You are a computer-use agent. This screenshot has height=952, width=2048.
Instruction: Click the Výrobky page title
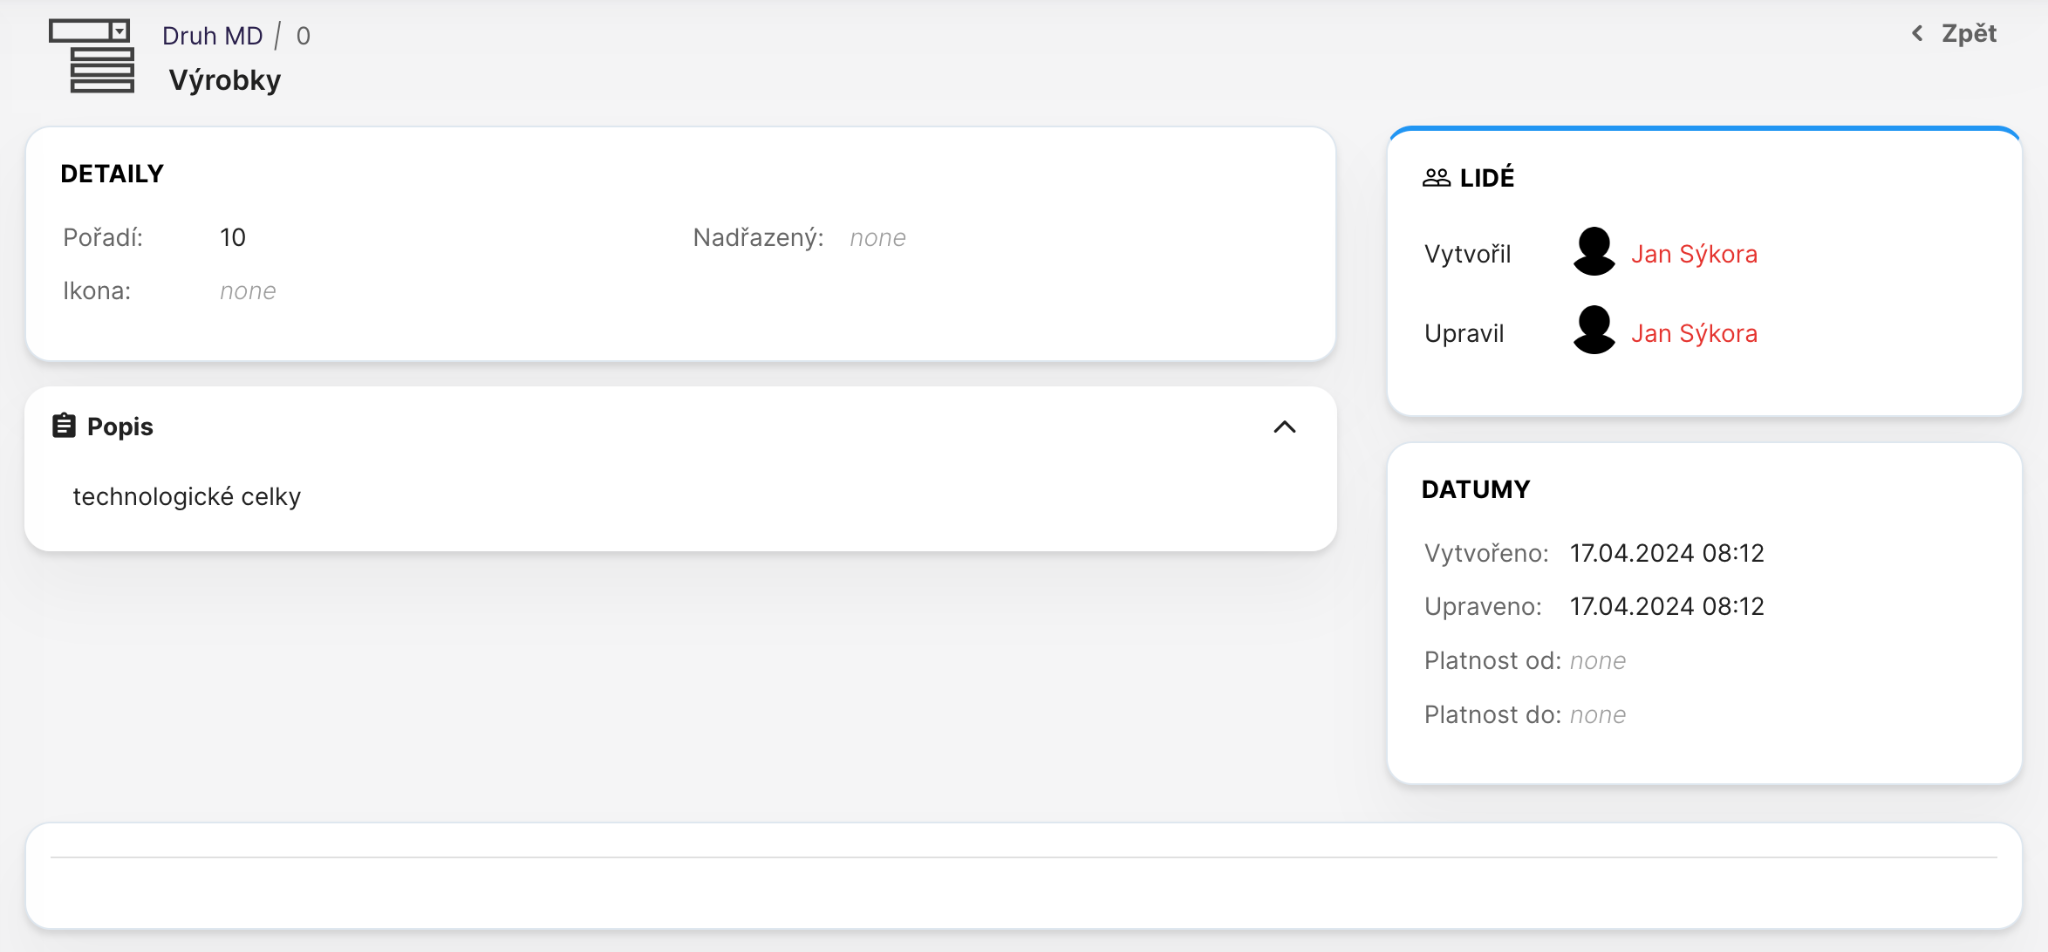(225, 80)
